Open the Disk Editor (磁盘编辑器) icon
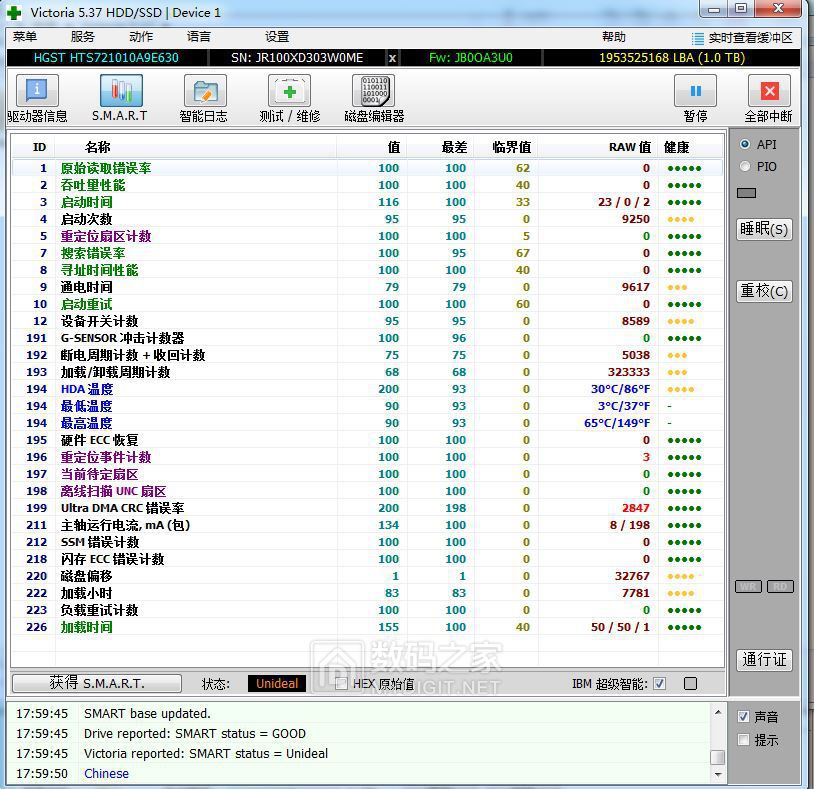The height and width of the screenshot is (789, 814). [373, 90]
